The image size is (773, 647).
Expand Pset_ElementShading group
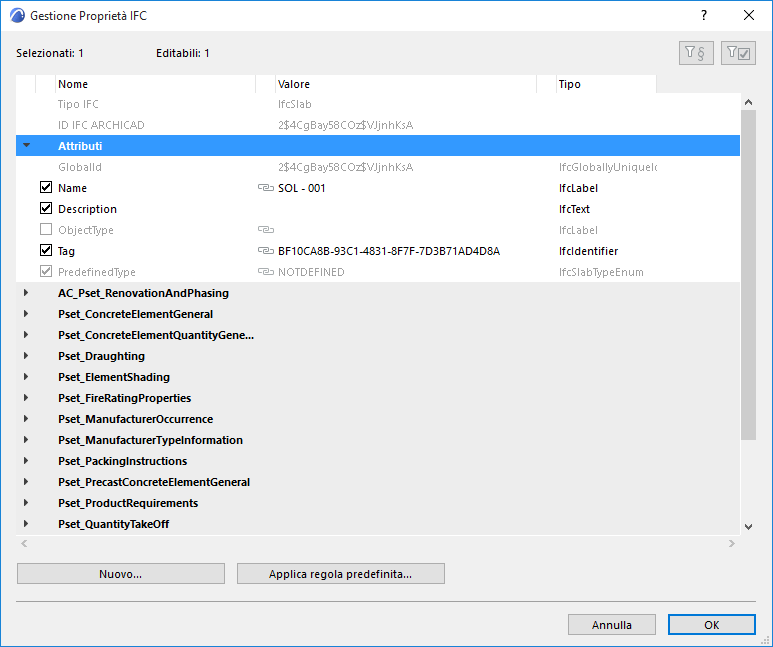pyautogui.click(x=26, y=377)
